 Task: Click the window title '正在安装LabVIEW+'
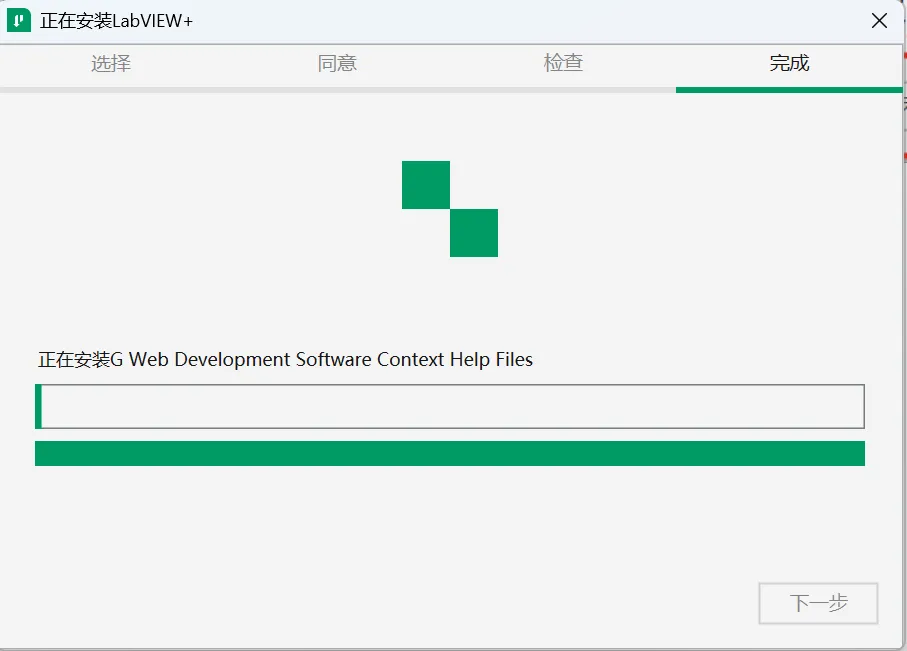pyautogui.click(x=116, y=21)
